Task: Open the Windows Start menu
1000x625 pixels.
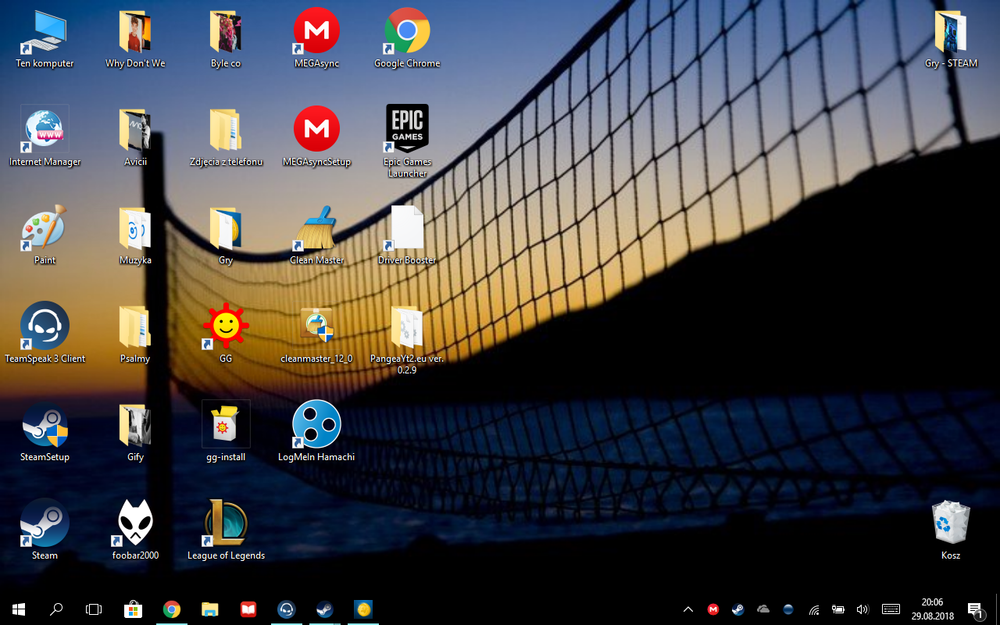Action: pyautogui.click(x=18, y=610)
